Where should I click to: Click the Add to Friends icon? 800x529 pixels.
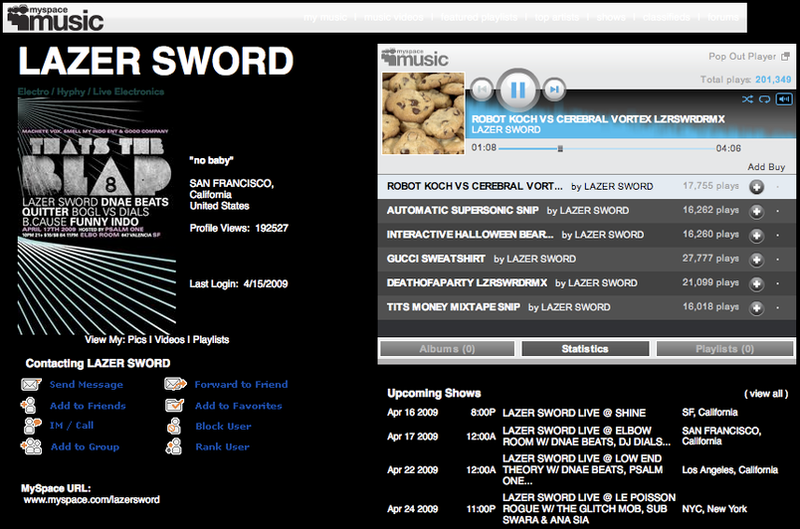[x=29, y=406]
